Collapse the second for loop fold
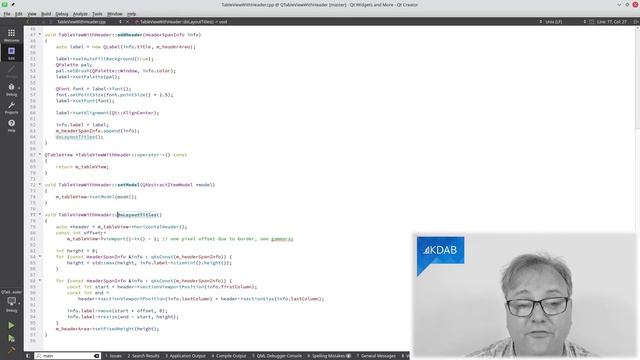Image resolution: width=640 pixels, height=360 pixels. (x=40, y=281)
